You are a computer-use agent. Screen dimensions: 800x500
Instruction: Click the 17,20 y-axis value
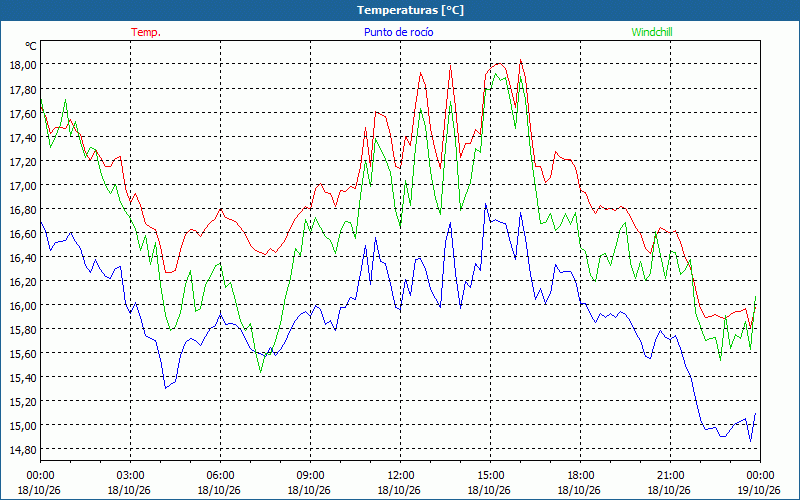23,161
